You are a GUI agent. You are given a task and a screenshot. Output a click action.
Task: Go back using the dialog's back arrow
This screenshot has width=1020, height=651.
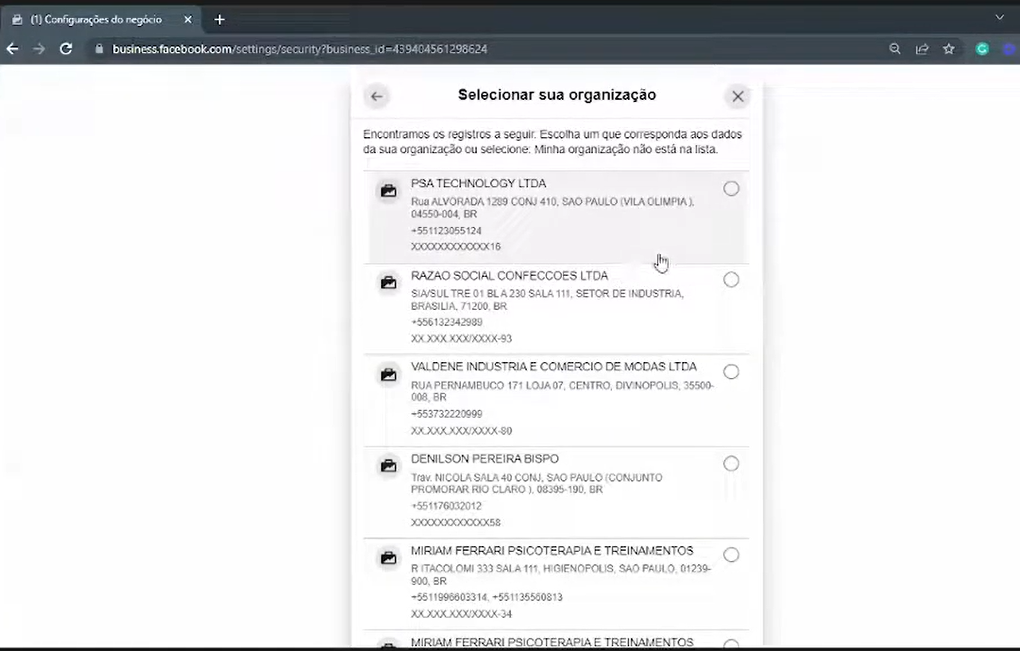[x=377, y=96]
